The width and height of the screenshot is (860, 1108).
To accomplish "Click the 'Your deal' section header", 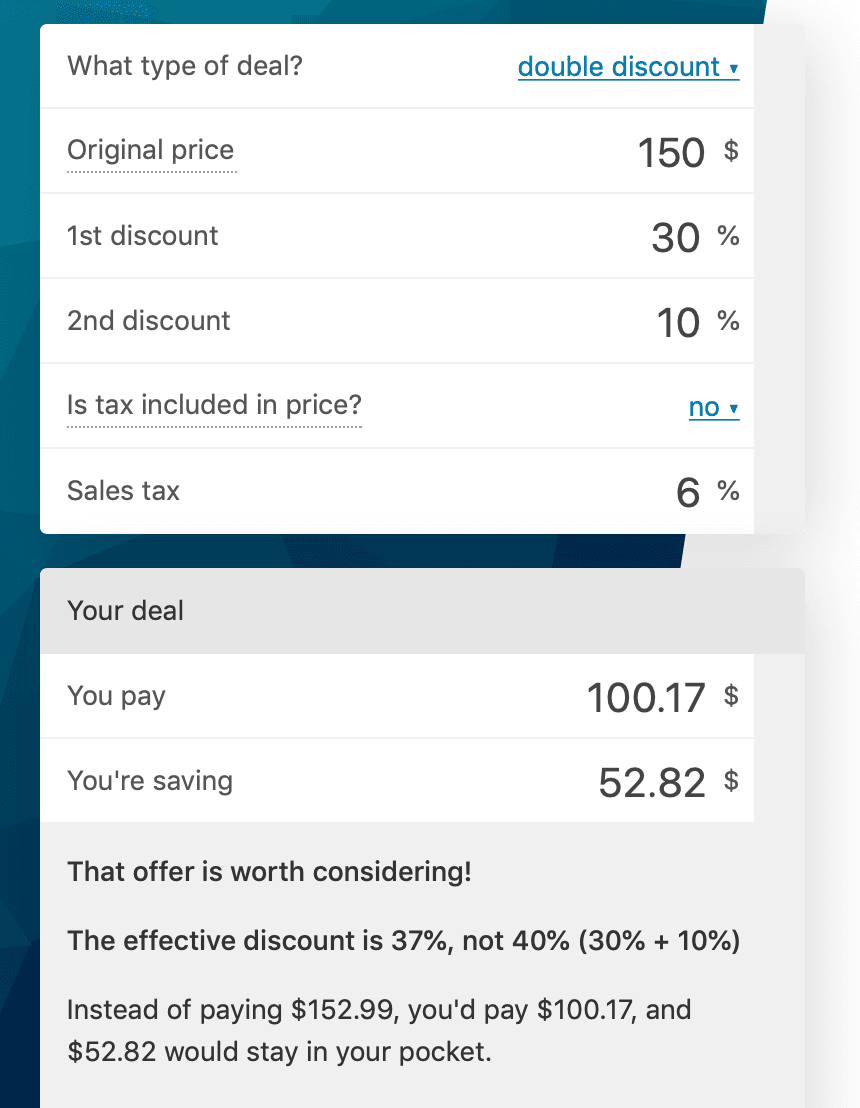I will [x=125, y=611].
